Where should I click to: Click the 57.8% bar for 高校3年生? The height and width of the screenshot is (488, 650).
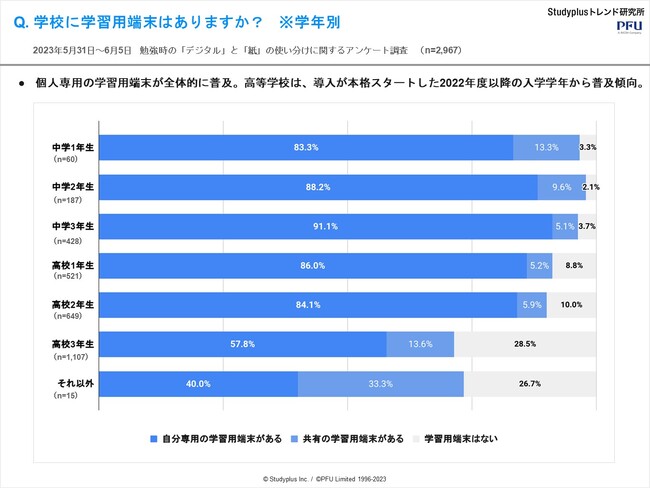pos(243,344)
